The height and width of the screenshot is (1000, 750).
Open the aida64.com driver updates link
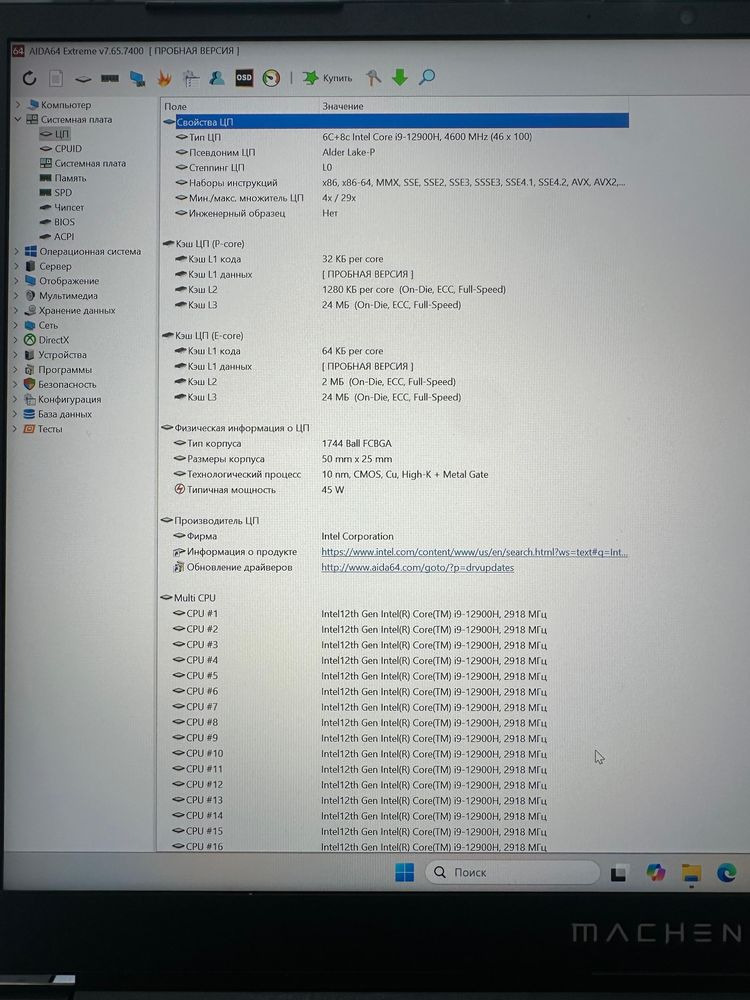click(418, 568)
